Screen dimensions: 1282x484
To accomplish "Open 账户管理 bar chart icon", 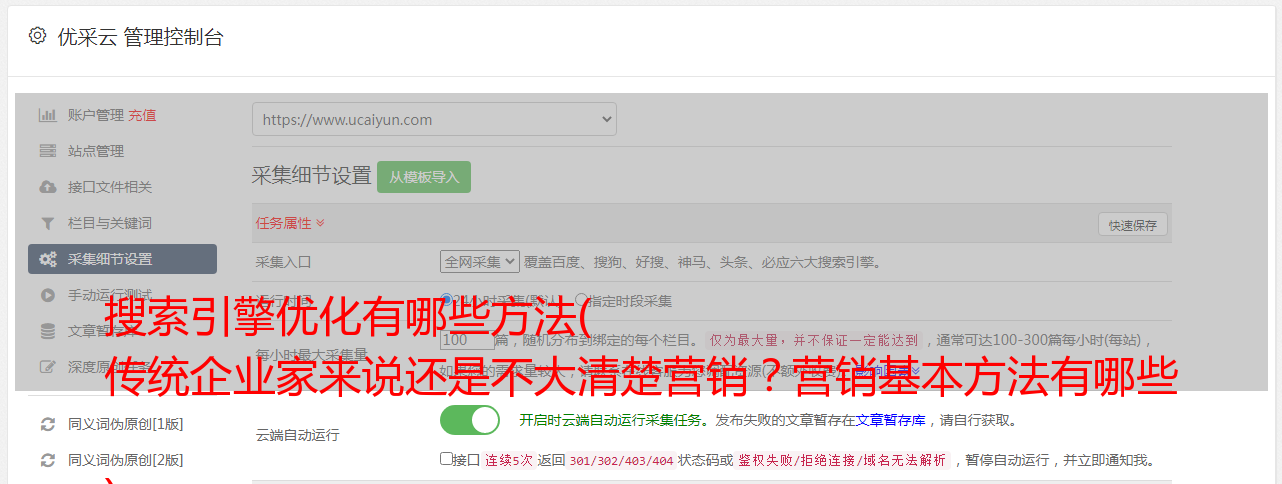I will (47, 115).
